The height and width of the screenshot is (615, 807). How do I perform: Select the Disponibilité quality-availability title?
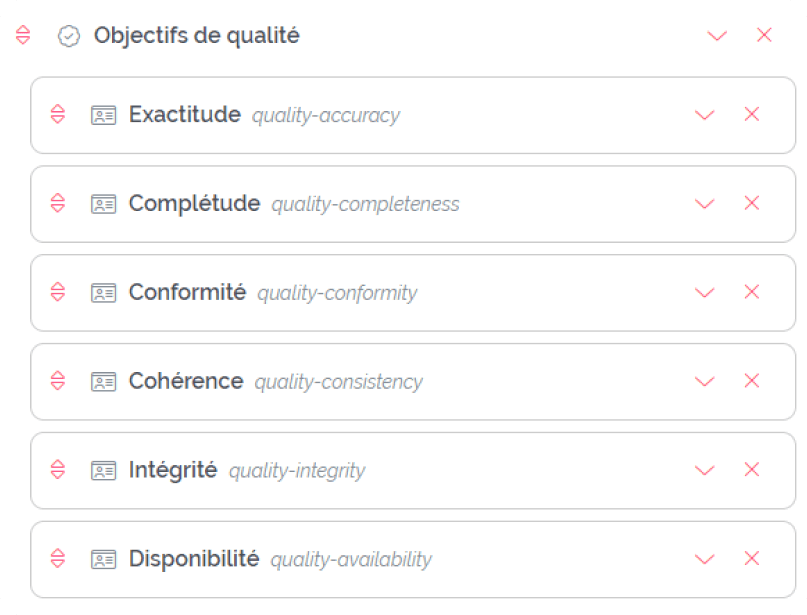tap(194, 559)
